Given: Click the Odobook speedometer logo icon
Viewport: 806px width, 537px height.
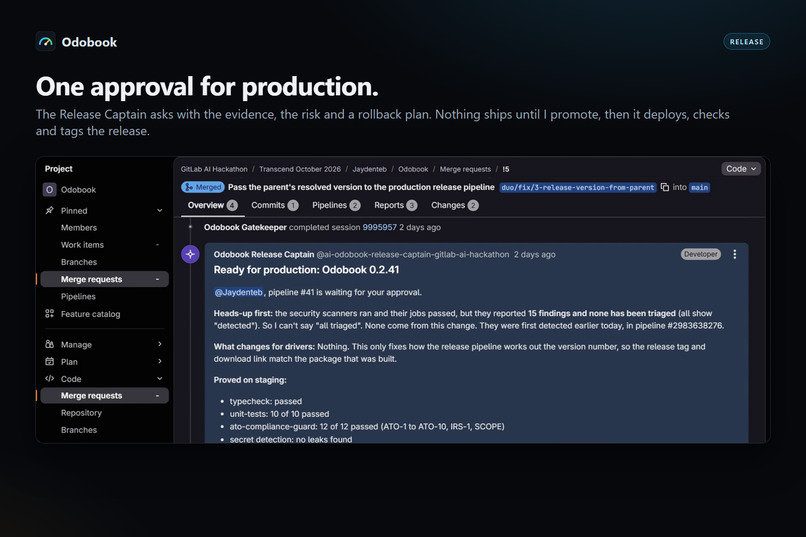Looking at the screenshot, I should (46, 42).
